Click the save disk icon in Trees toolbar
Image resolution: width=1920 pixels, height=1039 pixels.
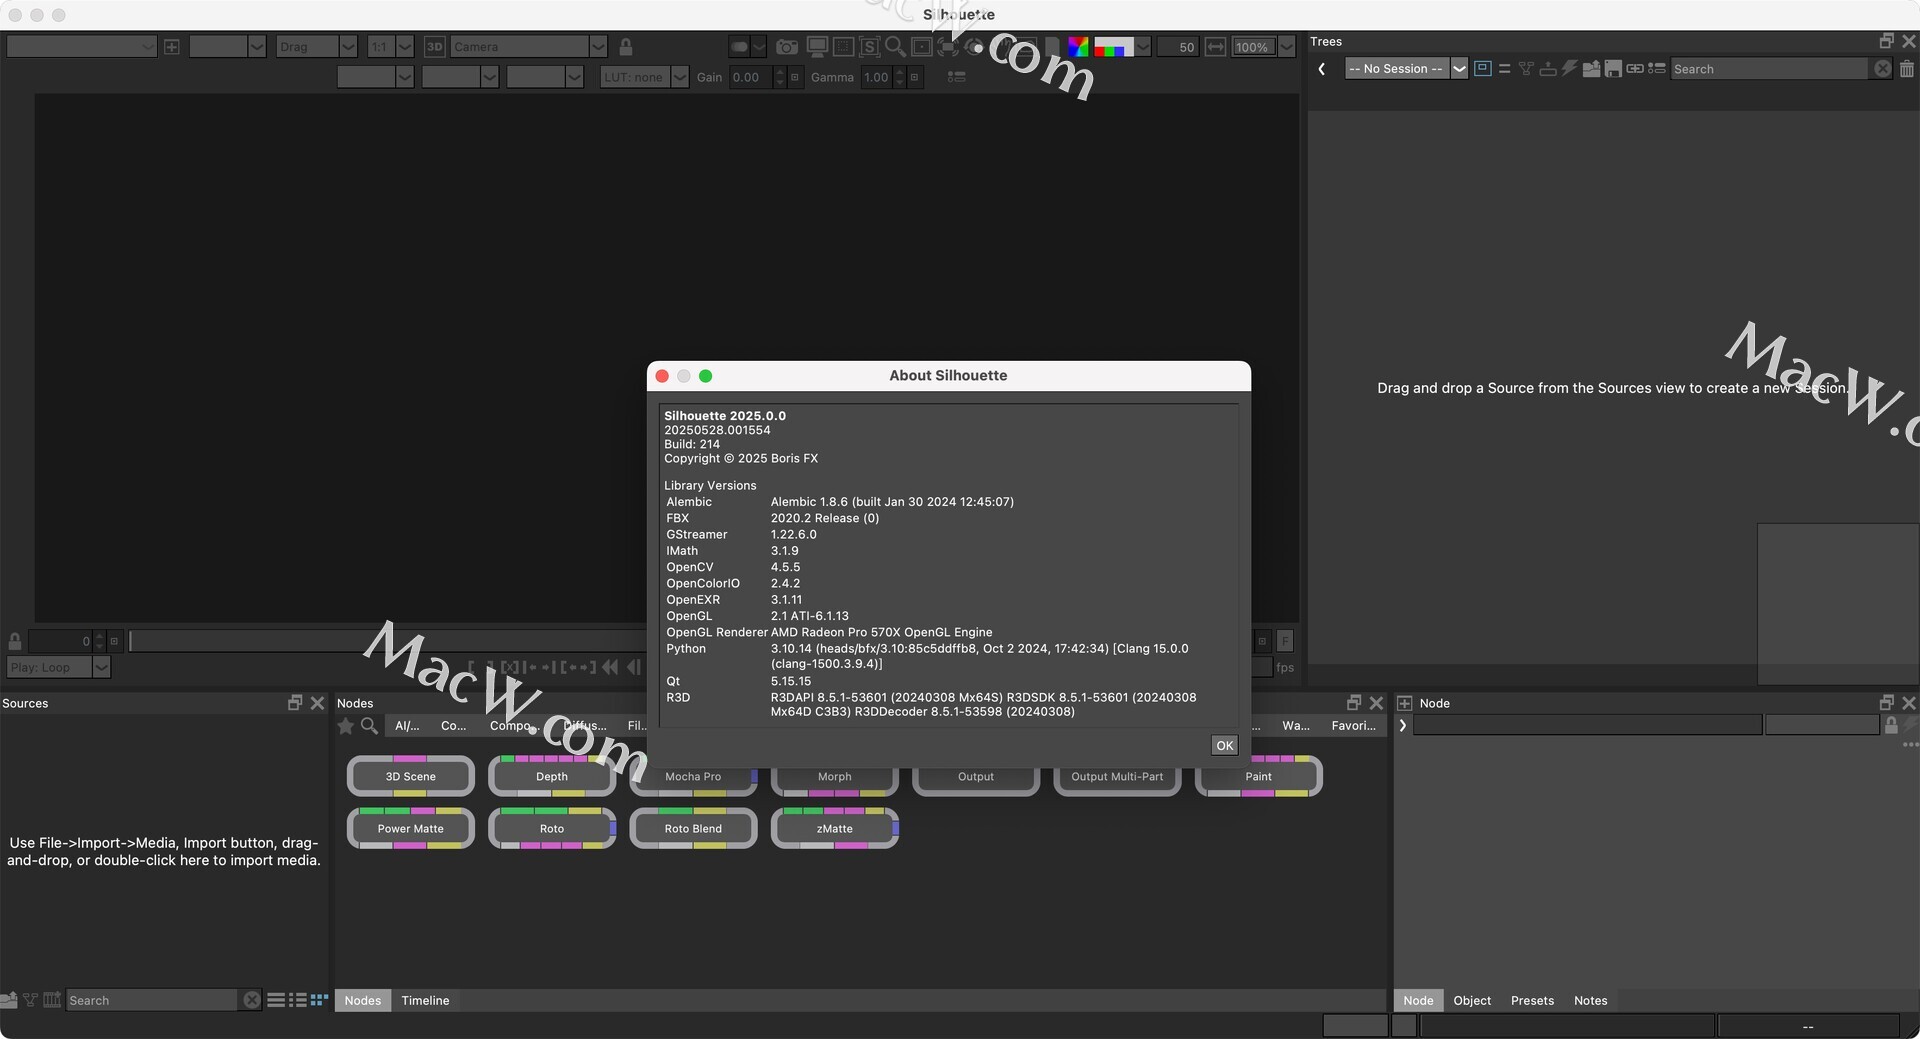point(1613,69)
